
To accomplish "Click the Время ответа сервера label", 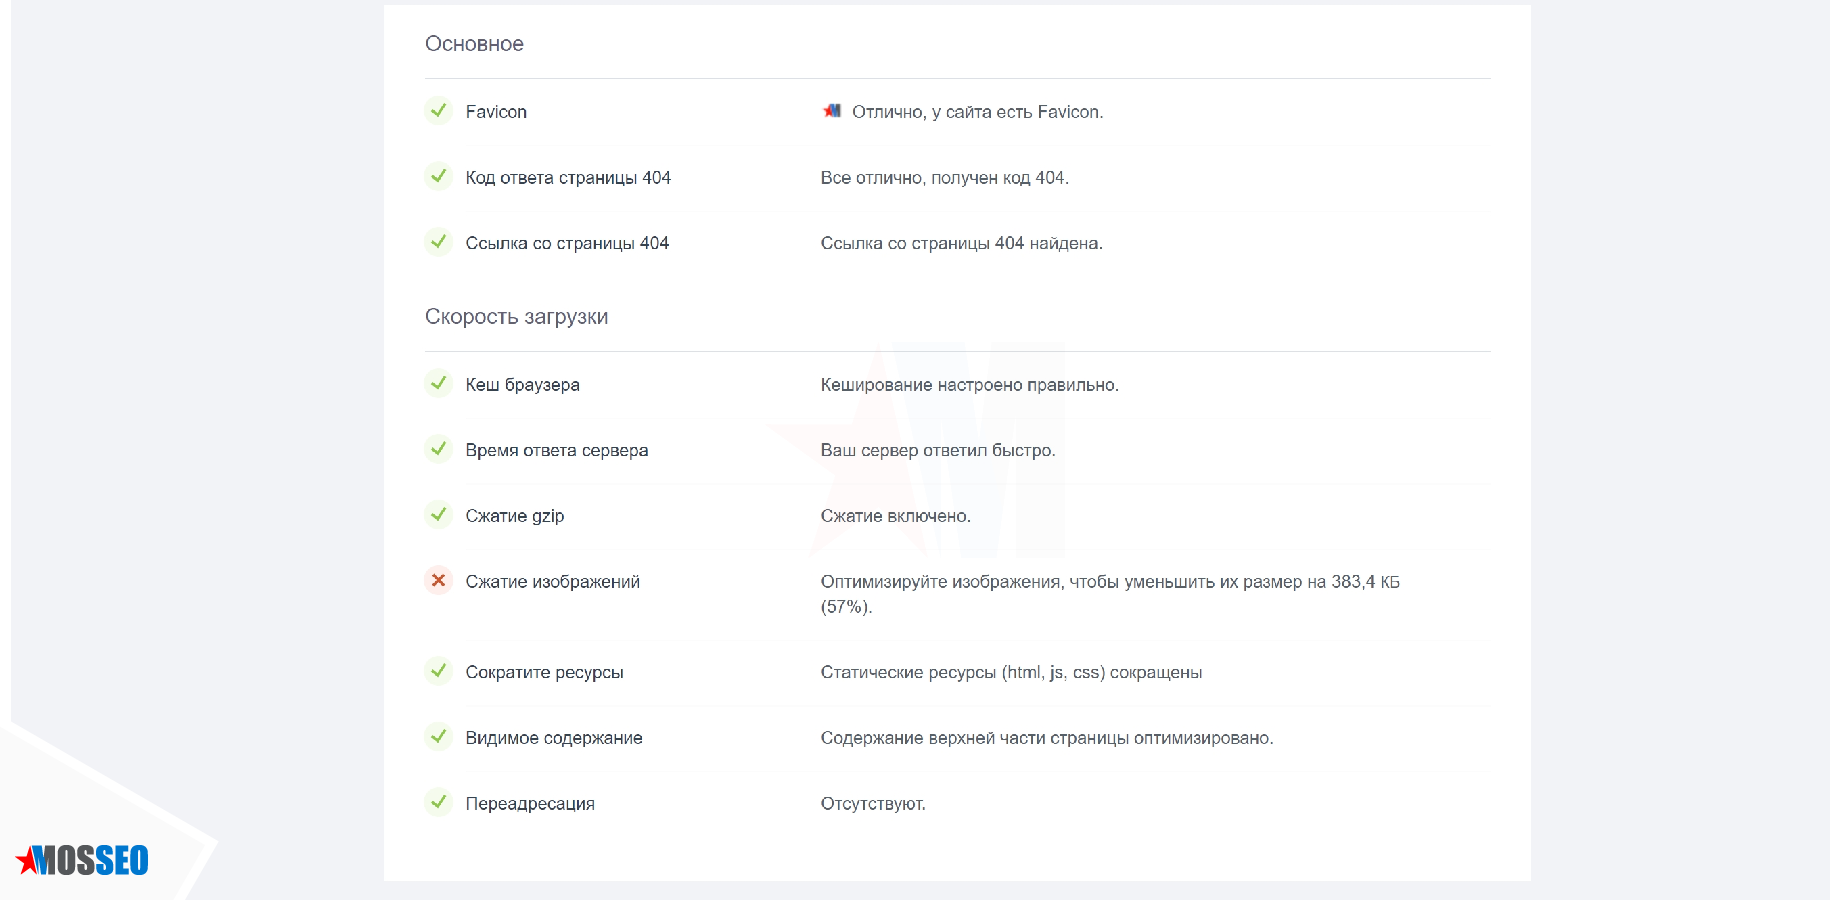I will coord(557,450).
